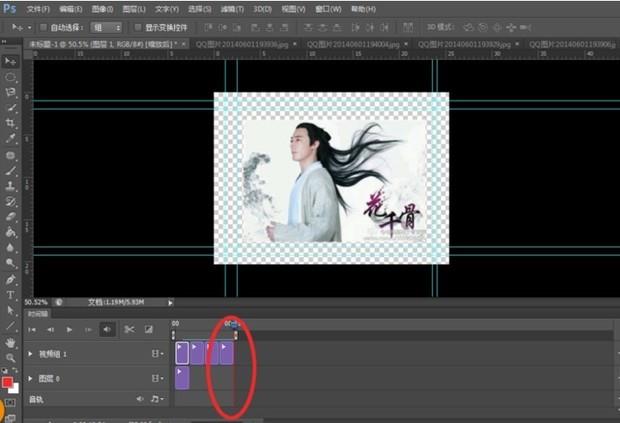620x423 pixels.
Task: Toggle the 显示变换控件 checkbox
Action: [138, 27]
